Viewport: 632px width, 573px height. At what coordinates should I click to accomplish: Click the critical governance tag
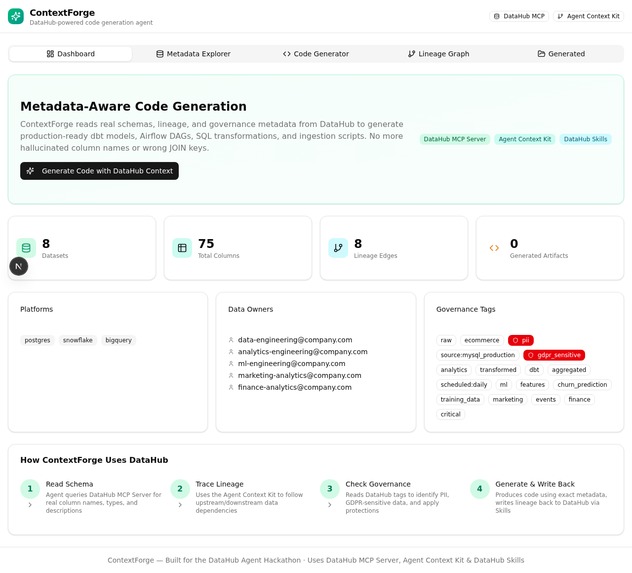pyautogui.click(x=450, y=415)
